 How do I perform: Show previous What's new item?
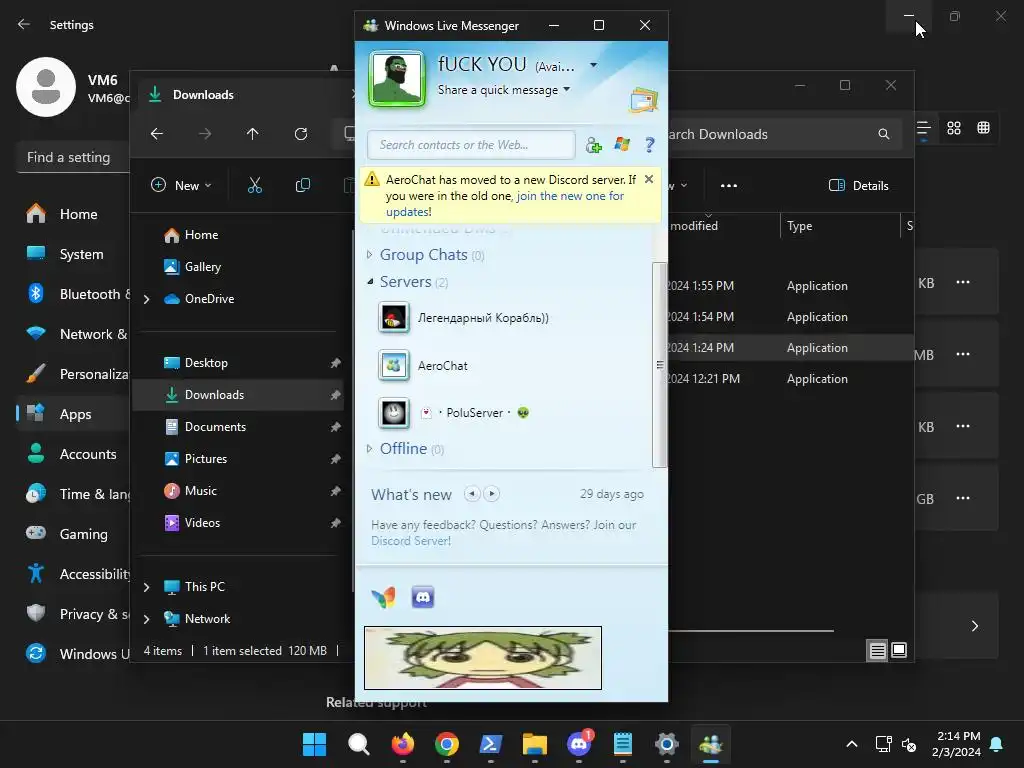pyautogui.click(x=472, y=494)
